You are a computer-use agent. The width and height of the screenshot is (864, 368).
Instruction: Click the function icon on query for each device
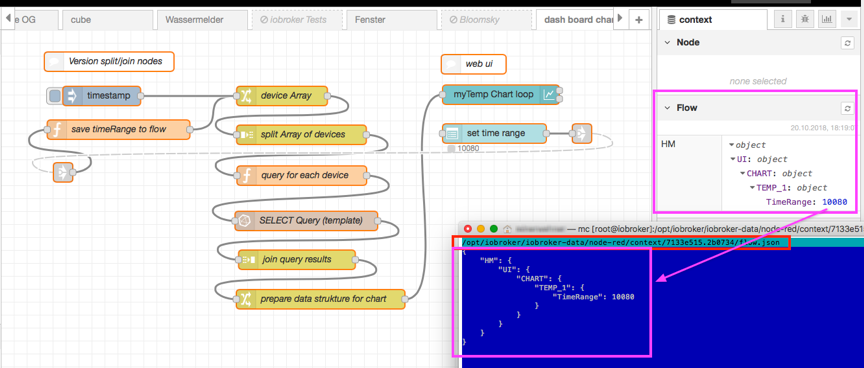(x=245, y=176)
